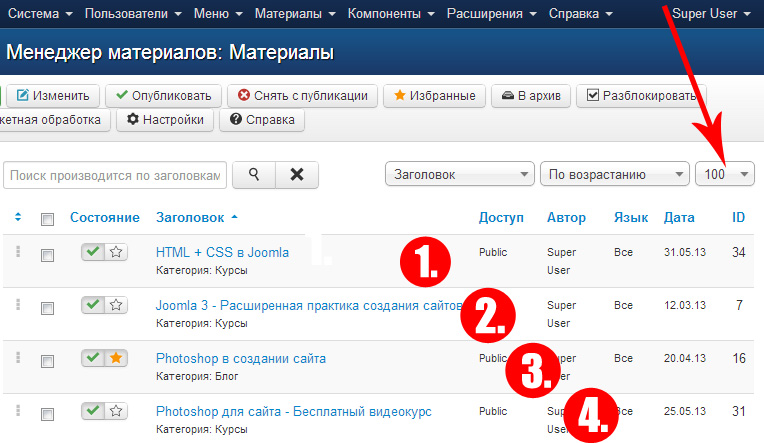Click published checkmark for Joomla 3 article
The height and width of the screenshot is (443, 764).
(94, 305)
